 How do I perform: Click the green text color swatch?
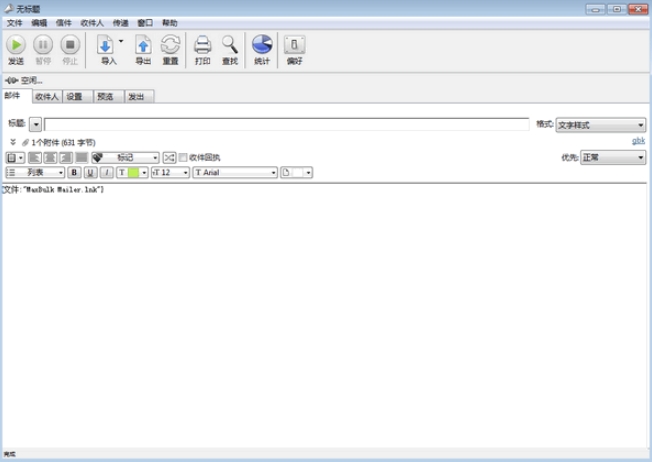133,172
